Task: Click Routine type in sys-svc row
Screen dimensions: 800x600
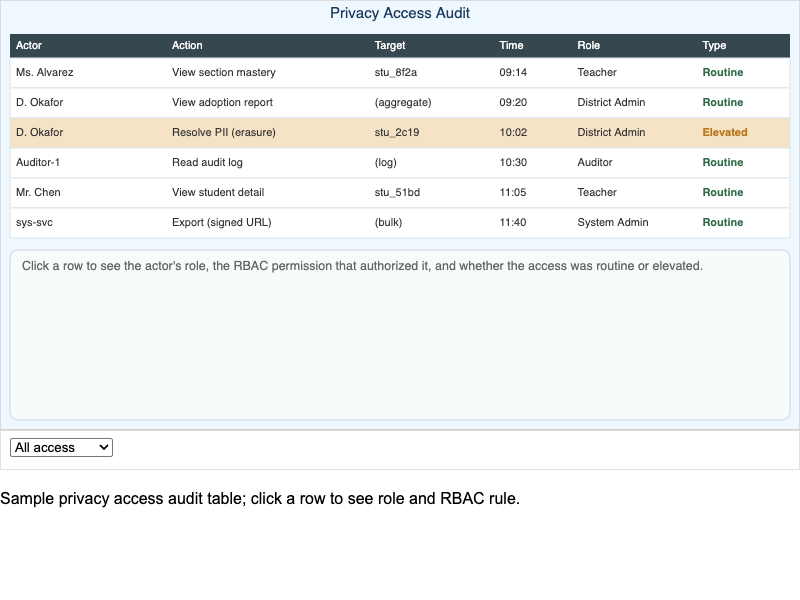Action: pyautogui.click(x=722, y=222)
